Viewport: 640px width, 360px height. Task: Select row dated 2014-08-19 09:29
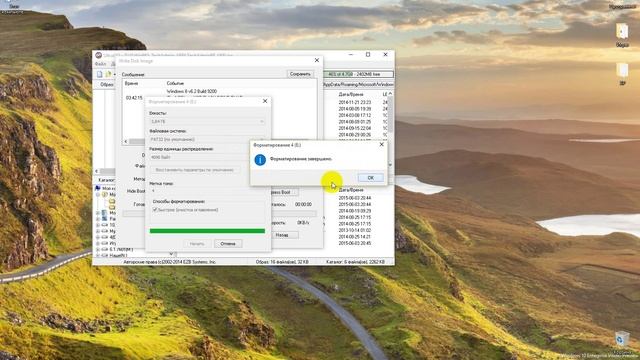(x=354, y=211)
